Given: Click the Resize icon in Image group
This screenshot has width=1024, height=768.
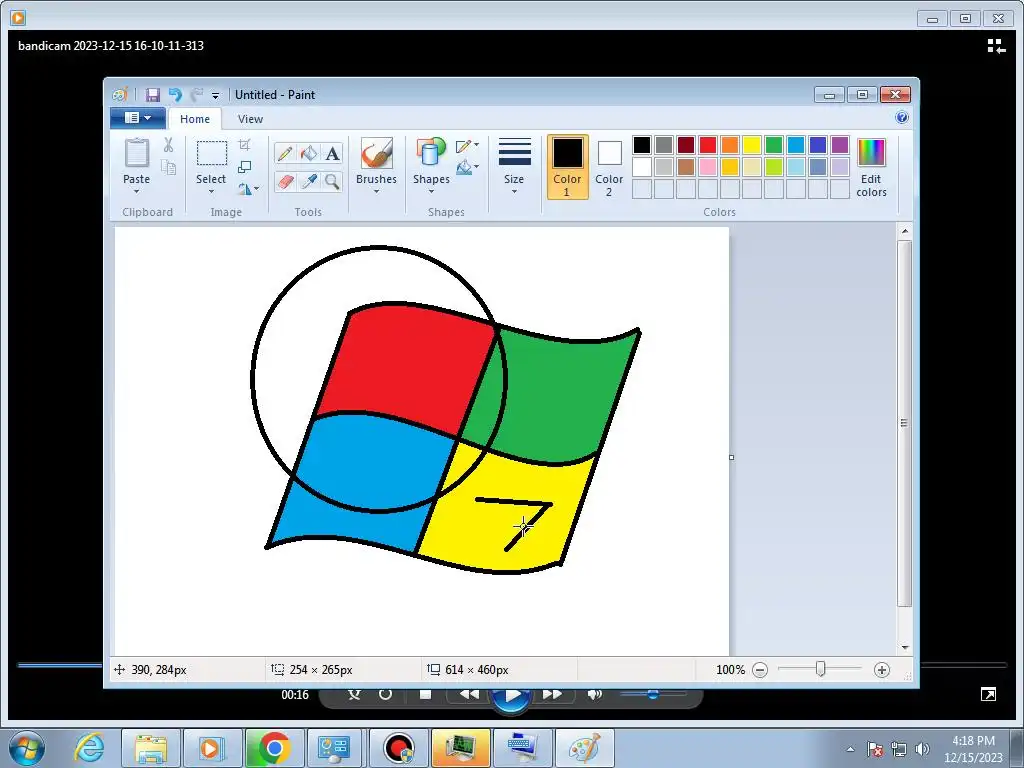Looking at the screenshot, I should (x=244, y=167).
